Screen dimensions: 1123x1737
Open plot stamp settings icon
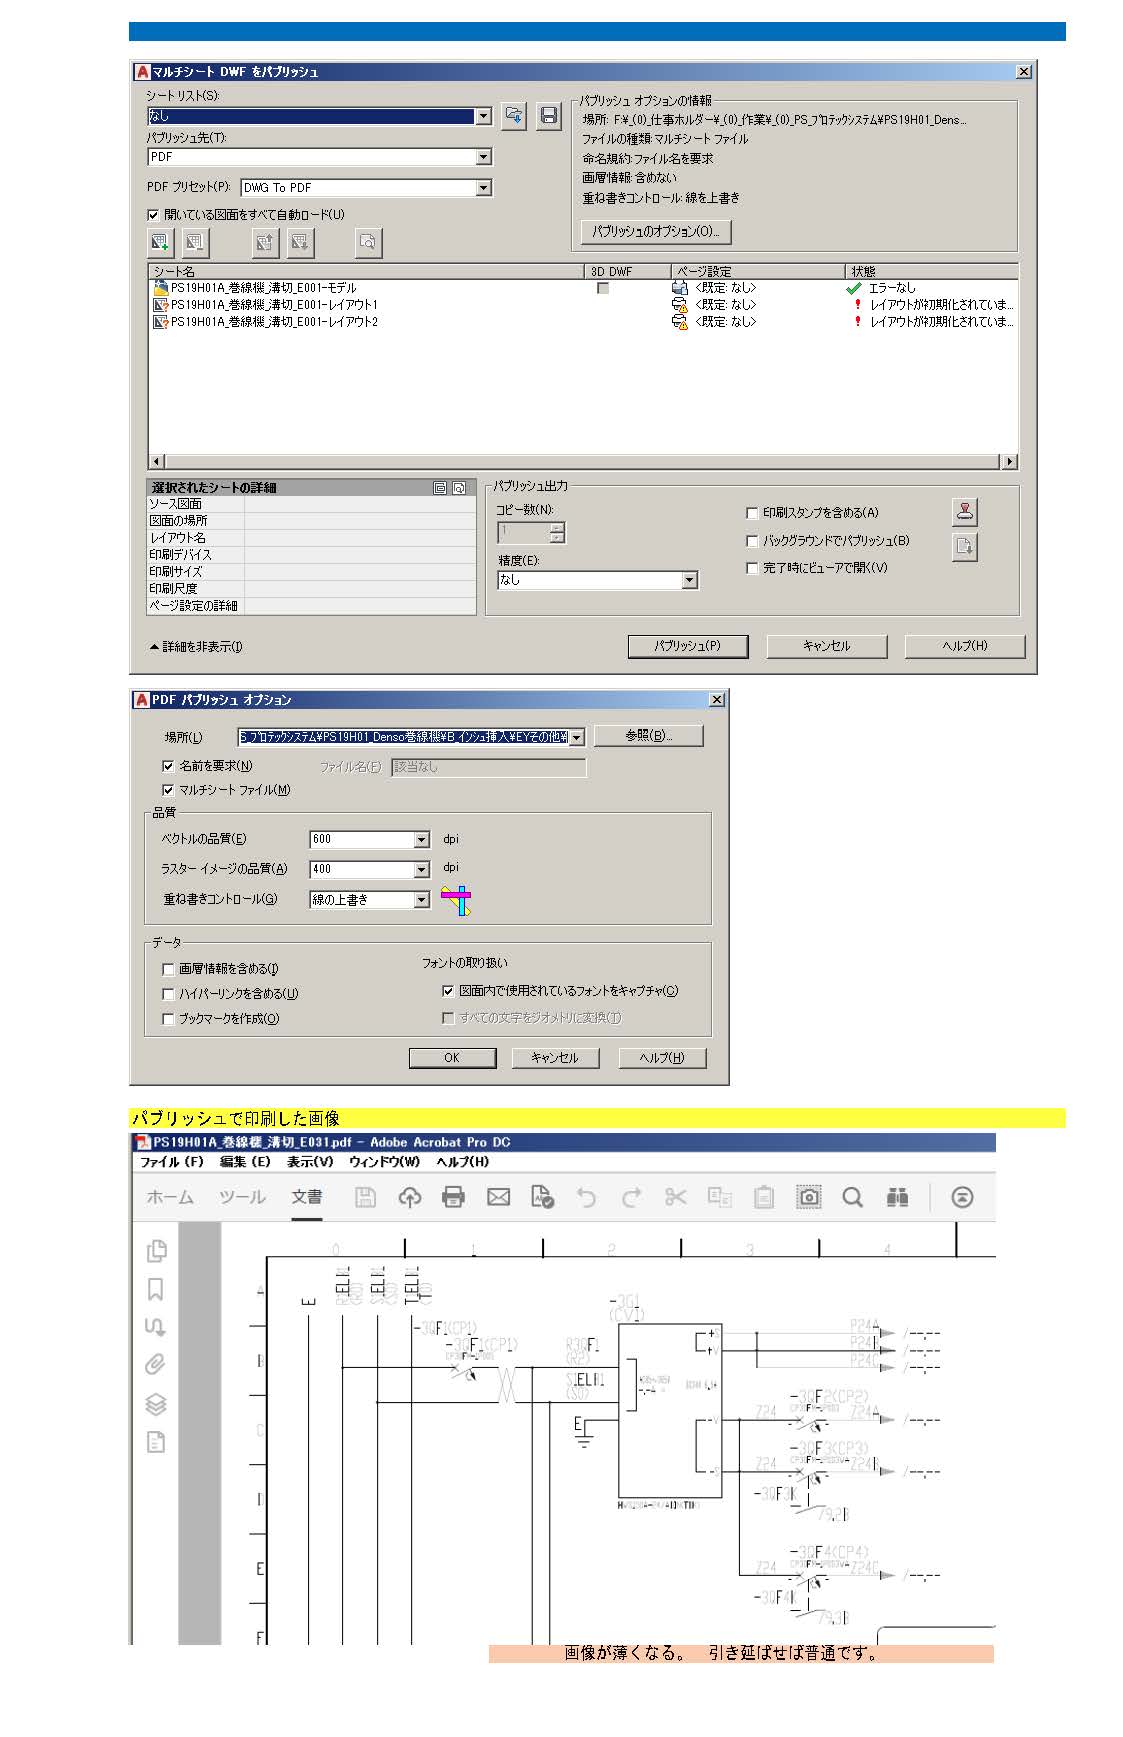964,512
